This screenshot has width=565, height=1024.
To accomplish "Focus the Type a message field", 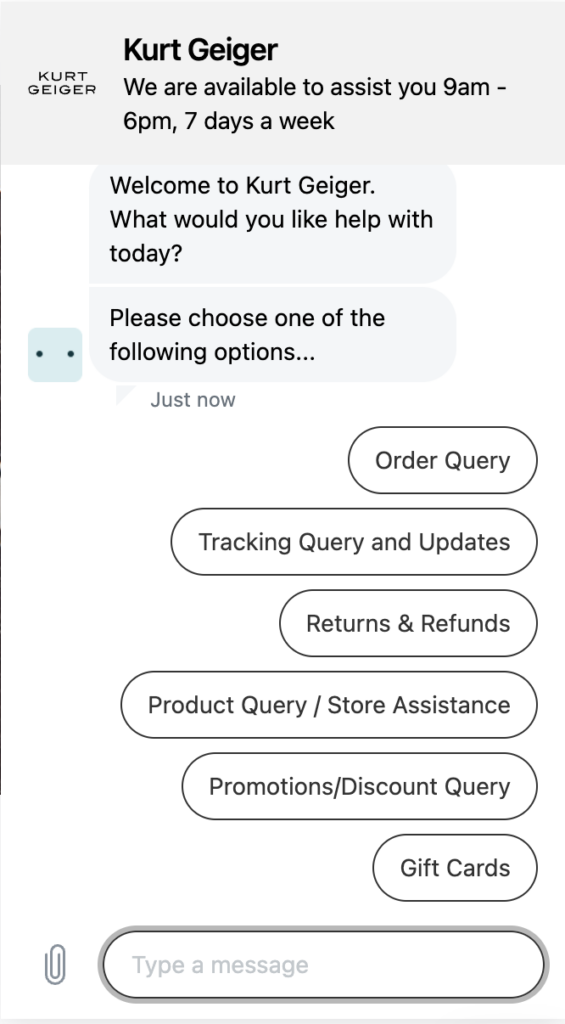I will click(x=323, y=965).
